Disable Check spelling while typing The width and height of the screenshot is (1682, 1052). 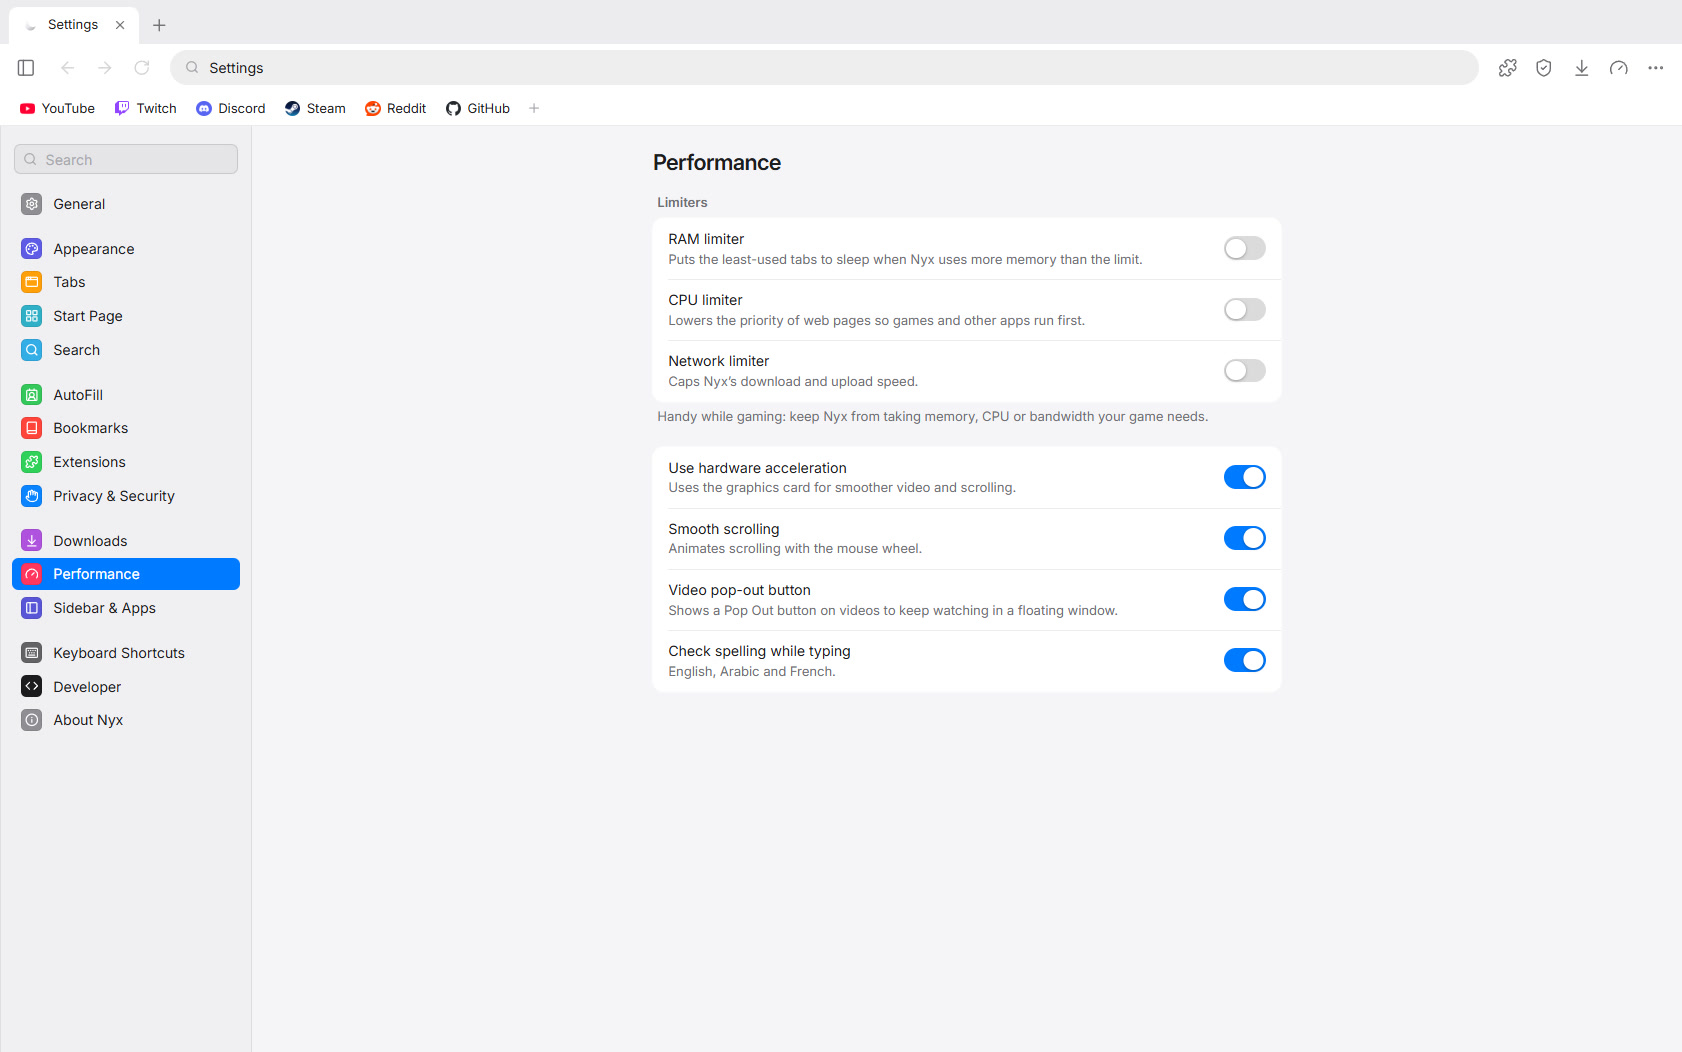1245,660
